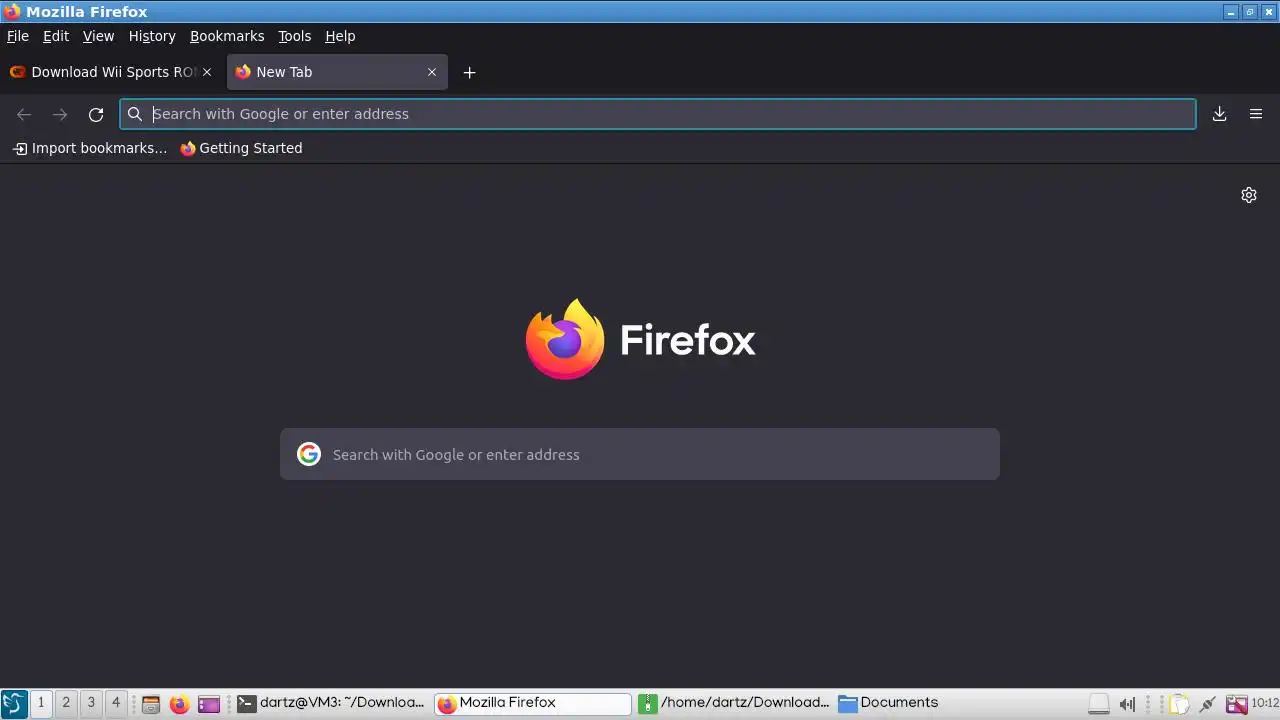Click the back navigation arrow

coord(24,114)
